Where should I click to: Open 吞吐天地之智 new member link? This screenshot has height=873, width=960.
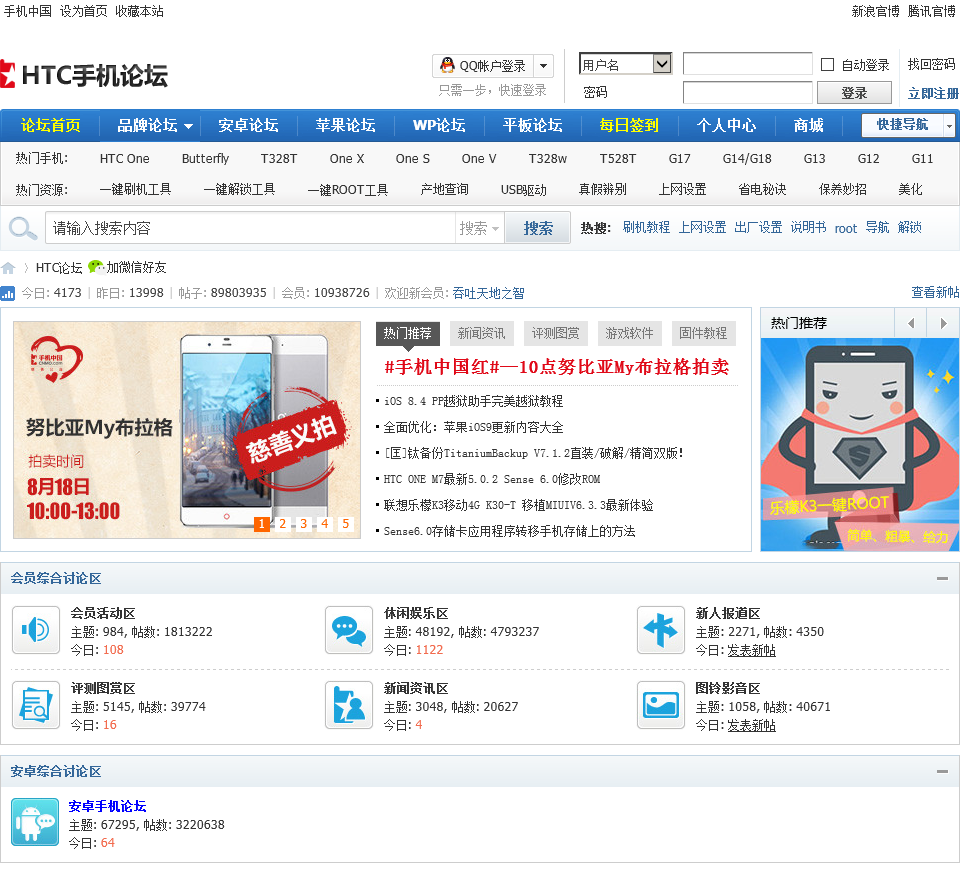(x=488, y=293)
